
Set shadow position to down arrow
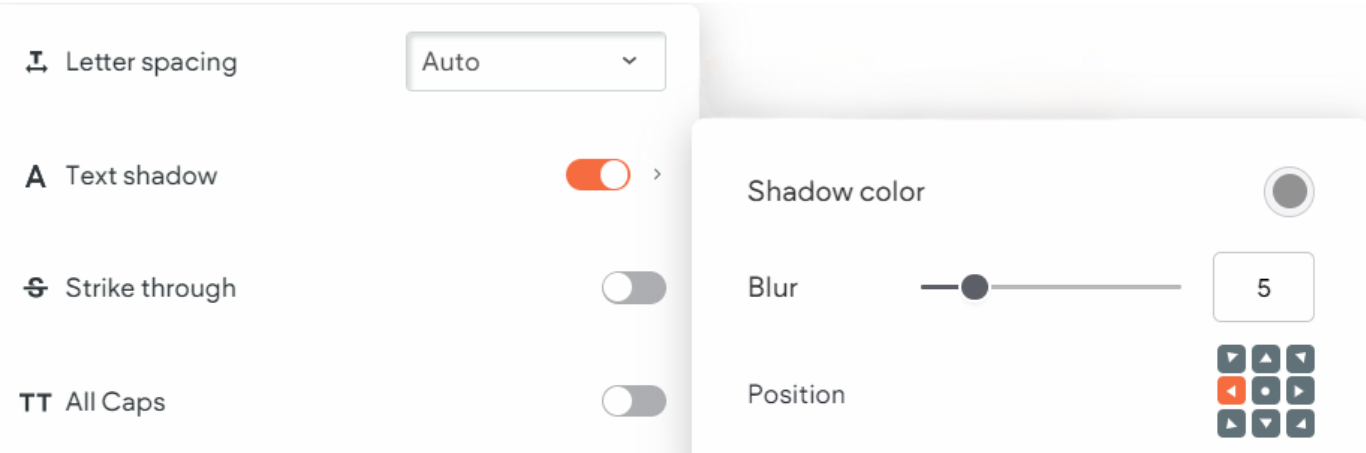click(x=1266, y=424)
